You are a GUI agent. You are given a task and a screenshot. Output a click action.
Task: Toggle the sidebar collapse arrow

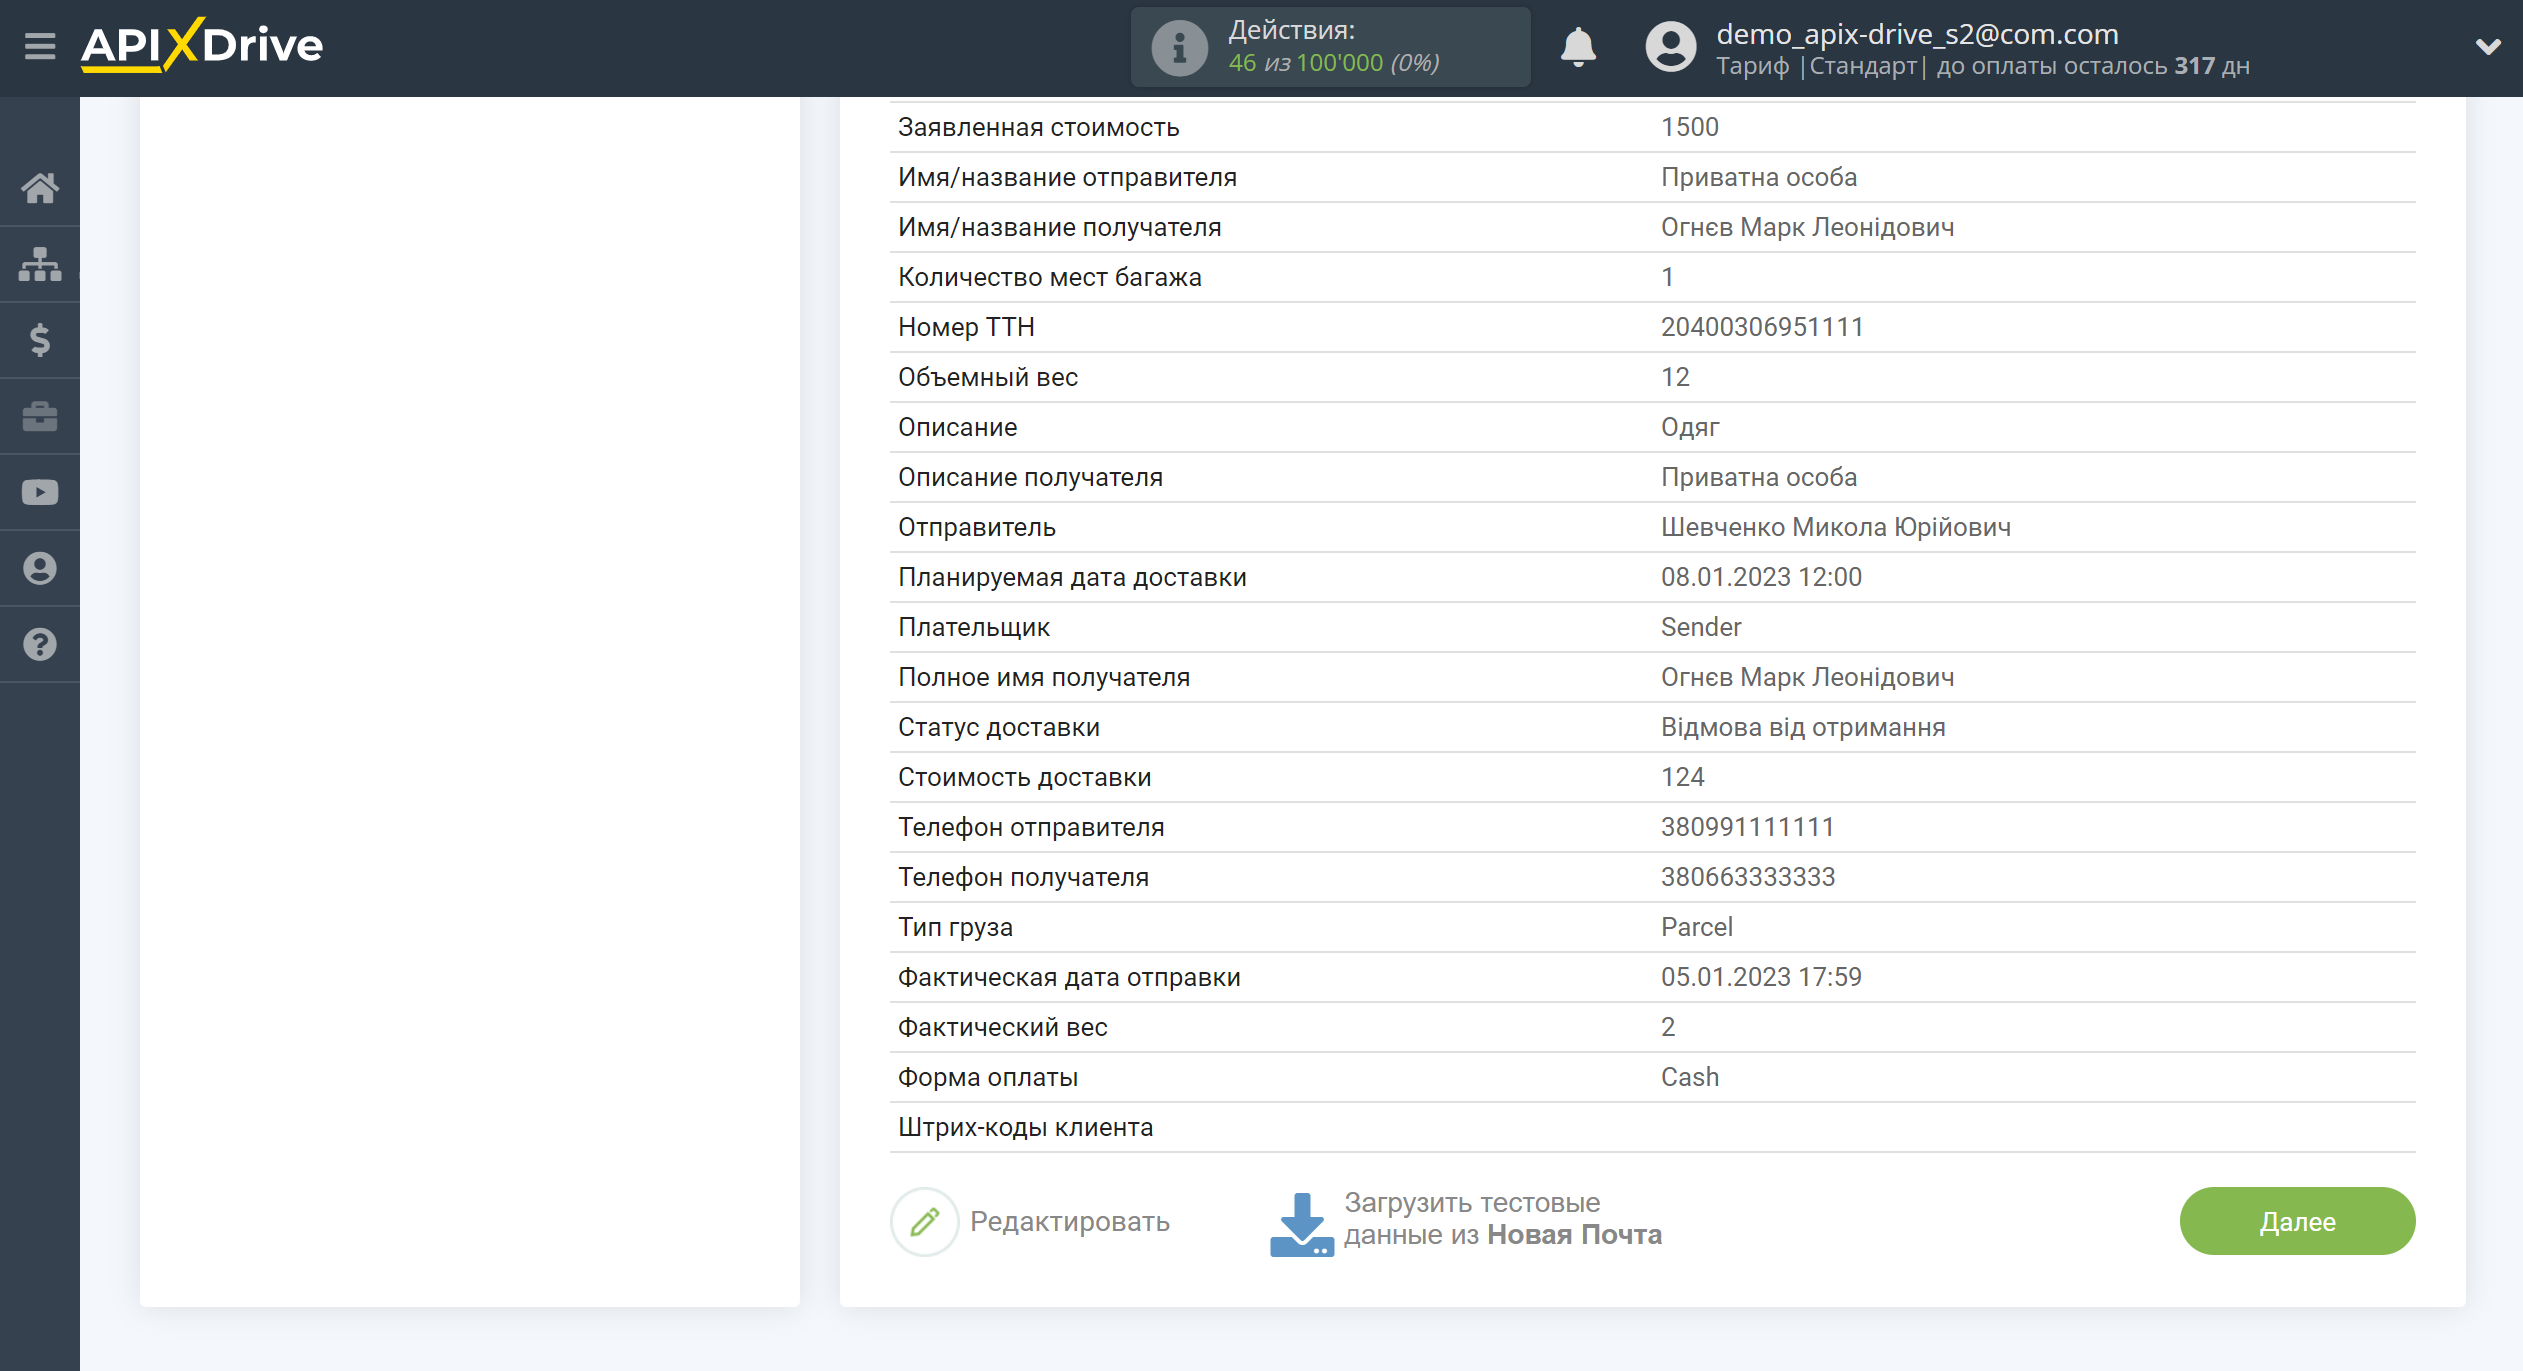(x=39, y=46)
